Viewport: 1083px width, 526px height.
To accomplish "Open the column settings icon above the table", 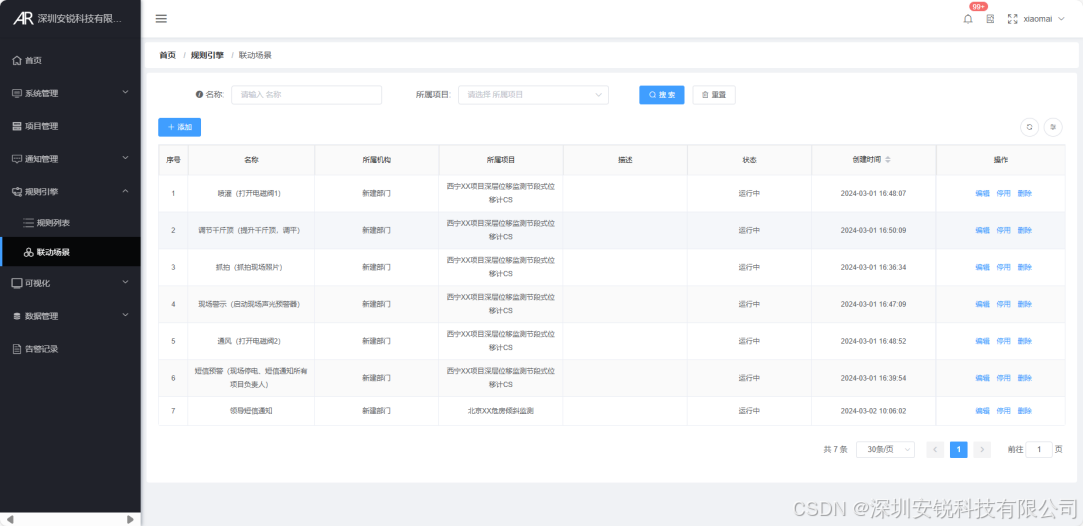I will [x=1053, y=127].
